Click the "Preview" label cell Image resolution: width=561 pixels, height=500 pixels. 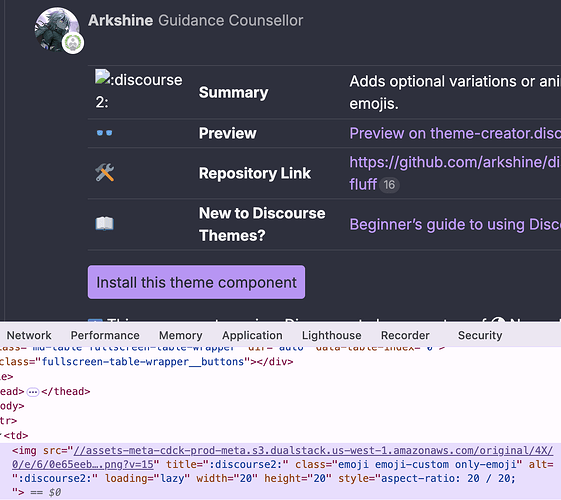pyautogui.click(x=228, y=133)
